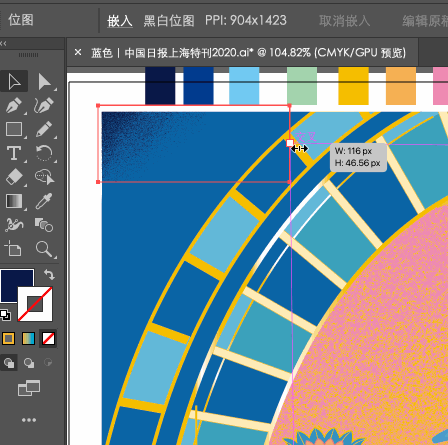The width and height of the screenshot is (448, 445).
Task: Select the Selection tool (black arrow)
Action: point(14,82)
